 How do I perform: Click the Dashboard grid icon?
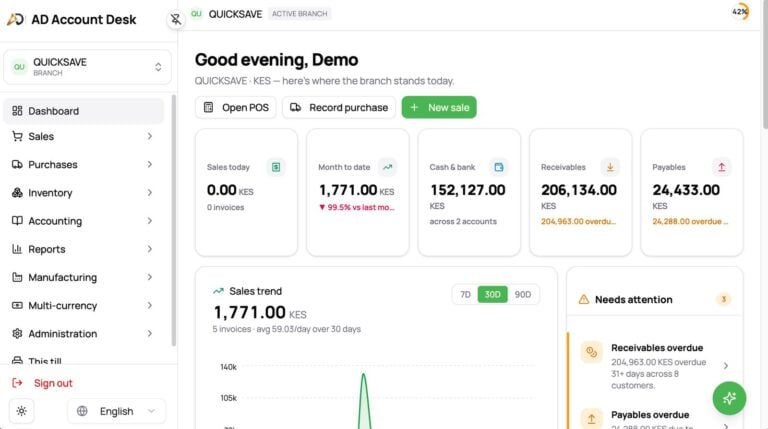pyautogui.click(x=17, y=111)
